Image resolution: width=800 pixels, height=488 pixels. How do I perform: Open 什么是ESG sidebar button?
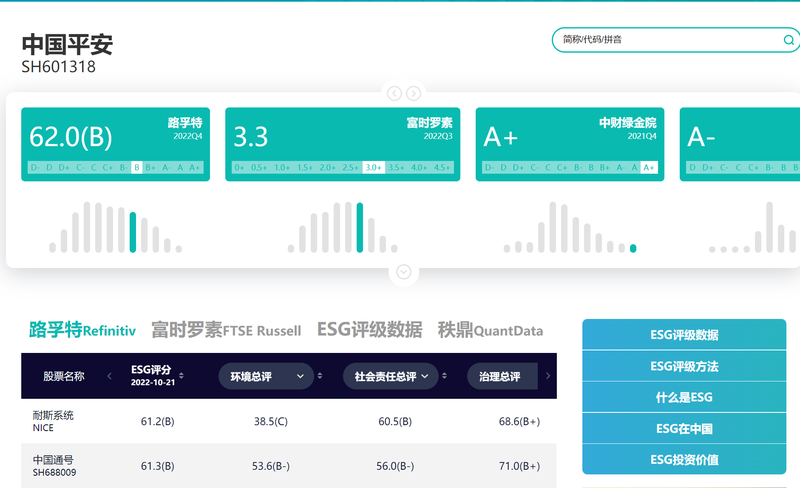pyautogui.click(x=684, y=397)
